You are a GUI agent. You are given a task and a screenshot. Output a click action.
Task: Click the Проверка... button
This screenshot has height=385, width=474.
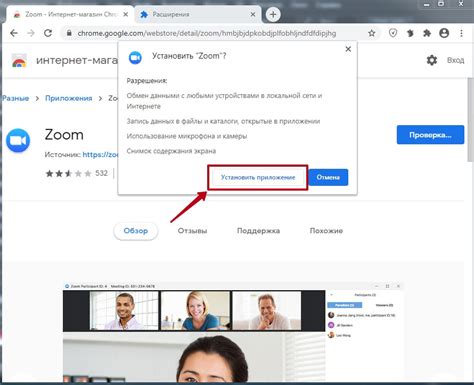coord(430,135)
